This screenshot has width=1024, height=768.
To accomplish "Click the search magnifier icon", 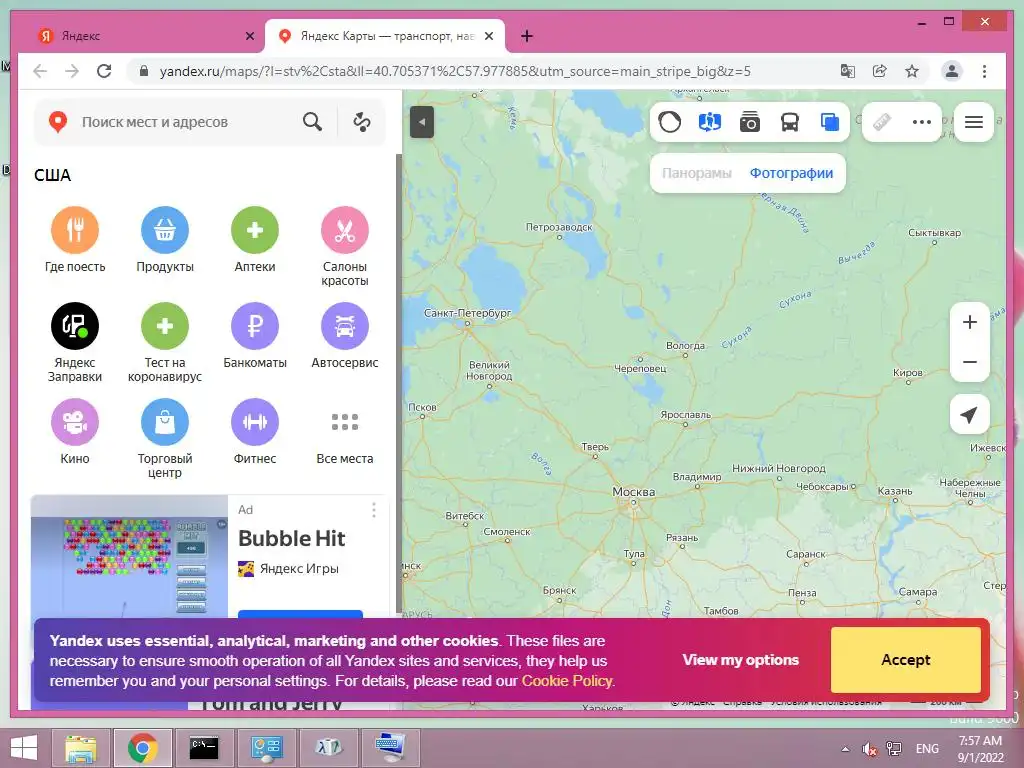I will tap(312, 121).
